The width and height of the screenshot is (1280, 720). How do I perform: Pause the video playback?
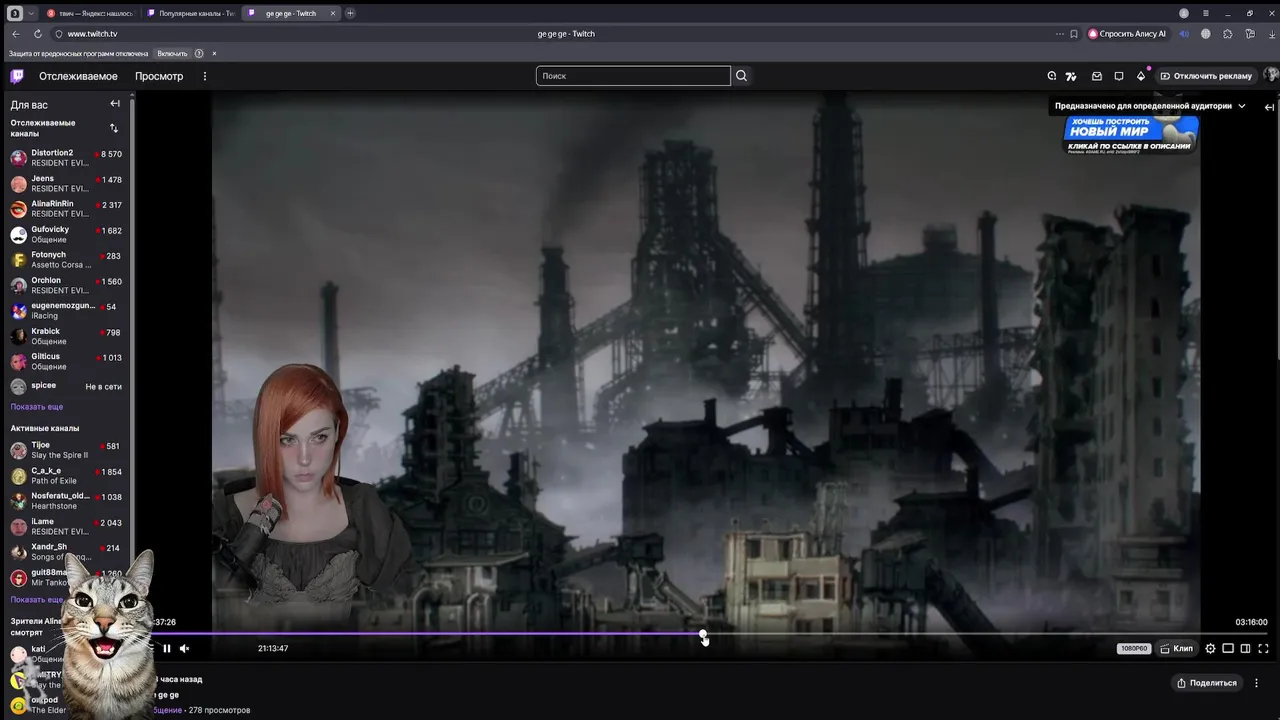(167, 648)
